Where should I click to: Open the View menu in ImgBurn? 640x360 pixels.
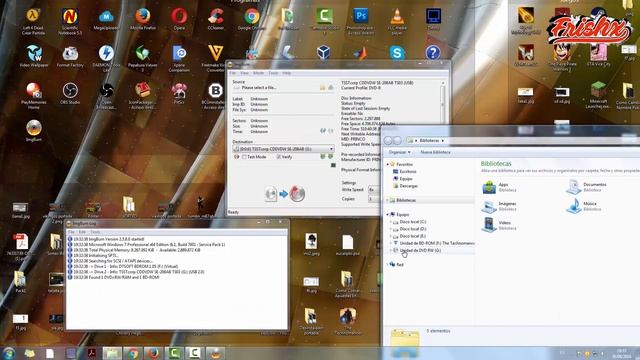pyautogui.click(x=244, y=73)
